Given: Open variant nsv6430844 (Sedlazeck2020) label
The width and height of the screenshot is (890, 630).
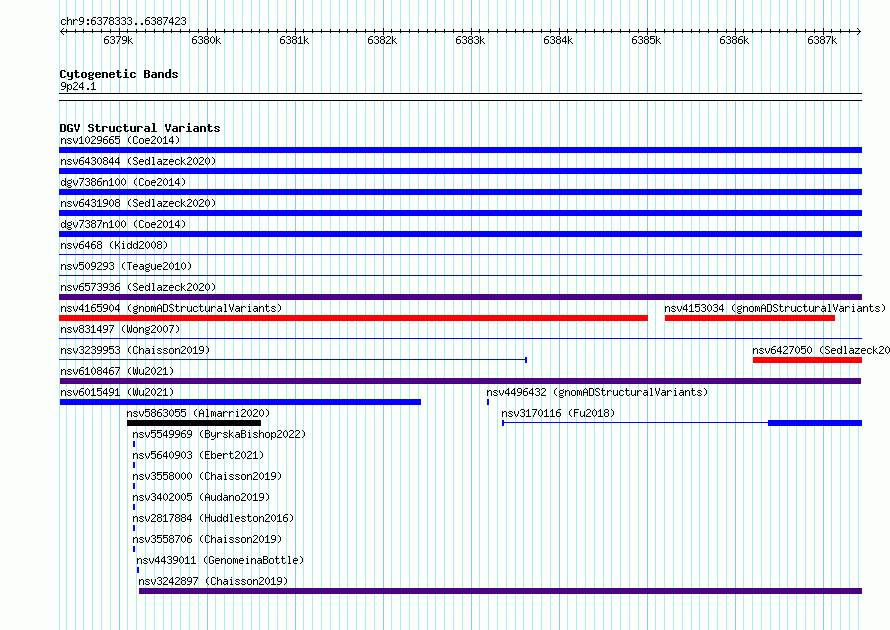Looking at the screenshot, I should [138, 161].
